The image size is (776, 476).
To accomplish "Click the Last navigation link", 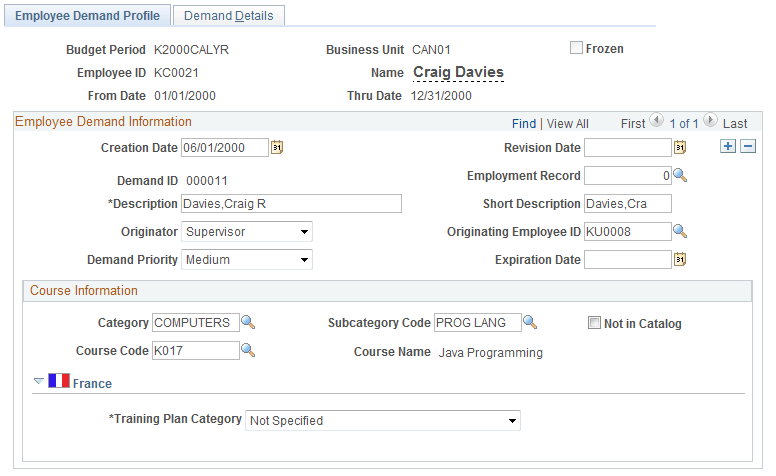I will pos(735,124).
